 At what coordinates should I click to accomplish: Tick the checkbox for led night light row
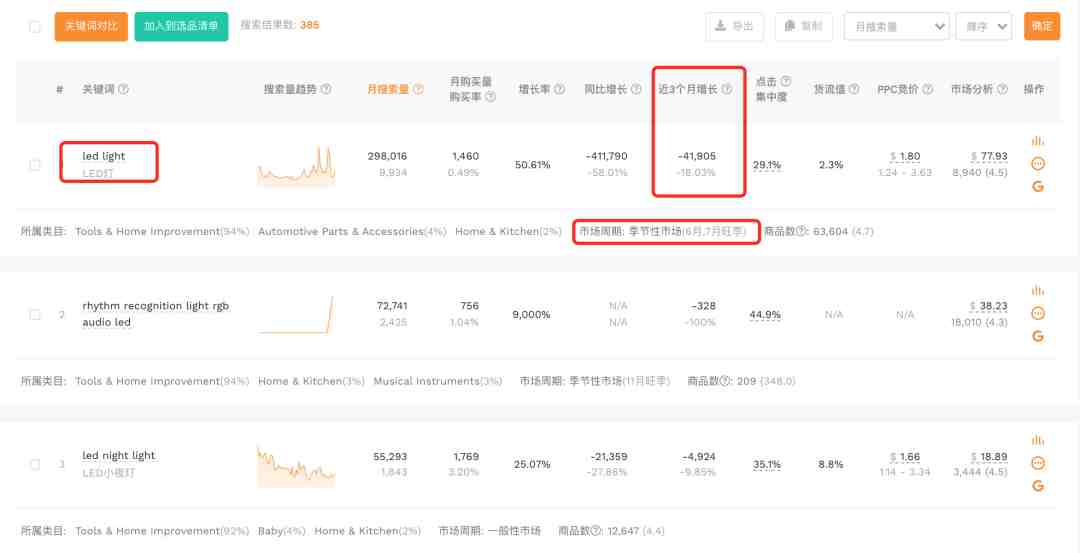pos(34,464)
